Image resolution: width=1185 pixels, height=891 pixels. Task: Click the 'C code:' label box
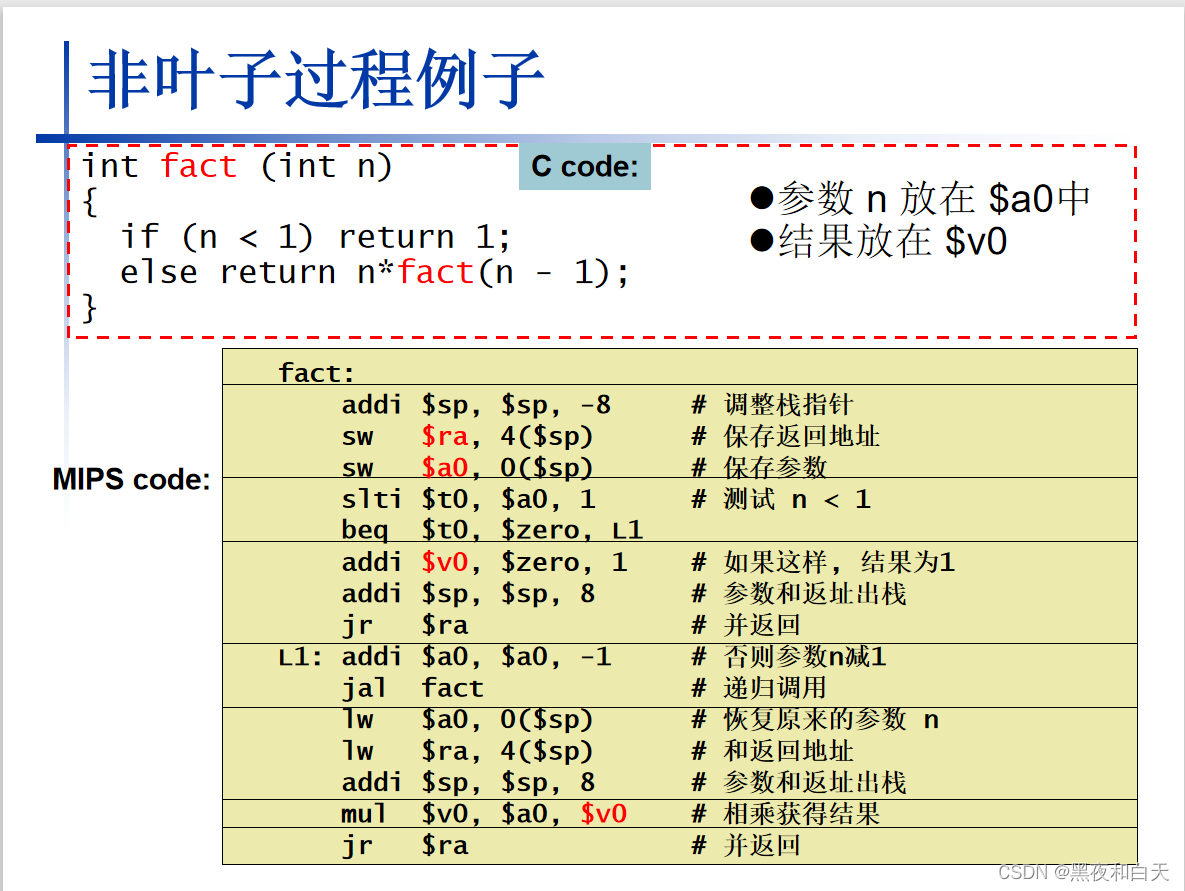coord(585,166)
